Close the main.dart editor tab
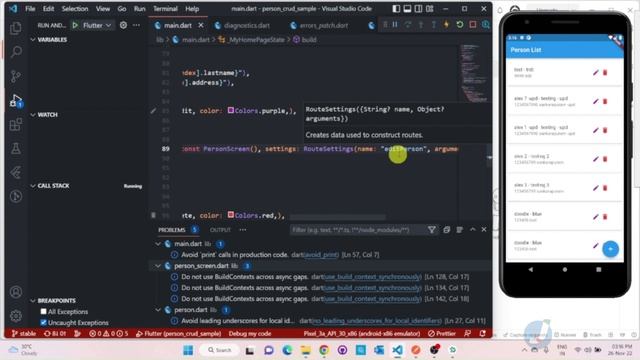 point(201,25)
